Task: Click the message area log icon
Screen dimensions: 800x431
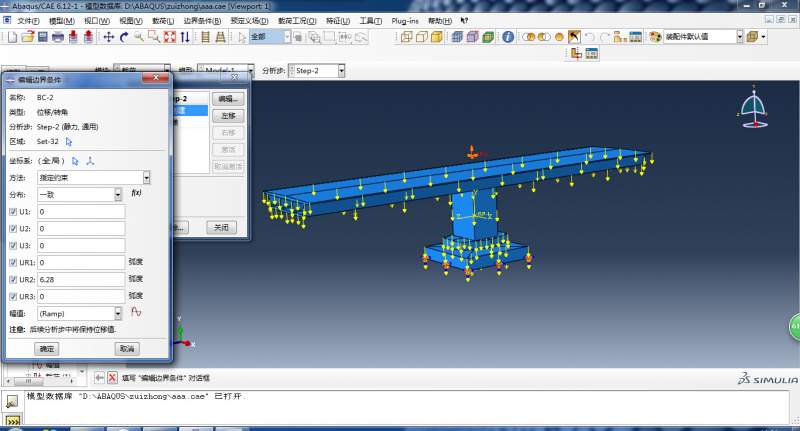Action: pos(12,402)
